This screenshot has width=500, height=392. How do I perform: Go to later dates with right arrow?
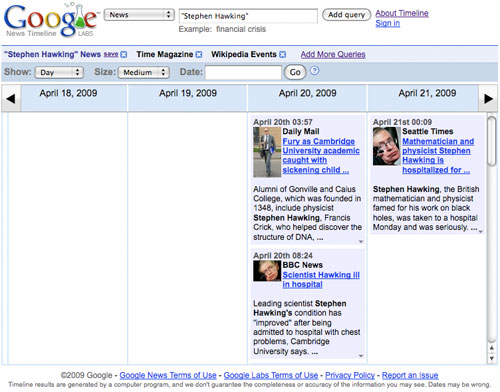click(488, 98)
